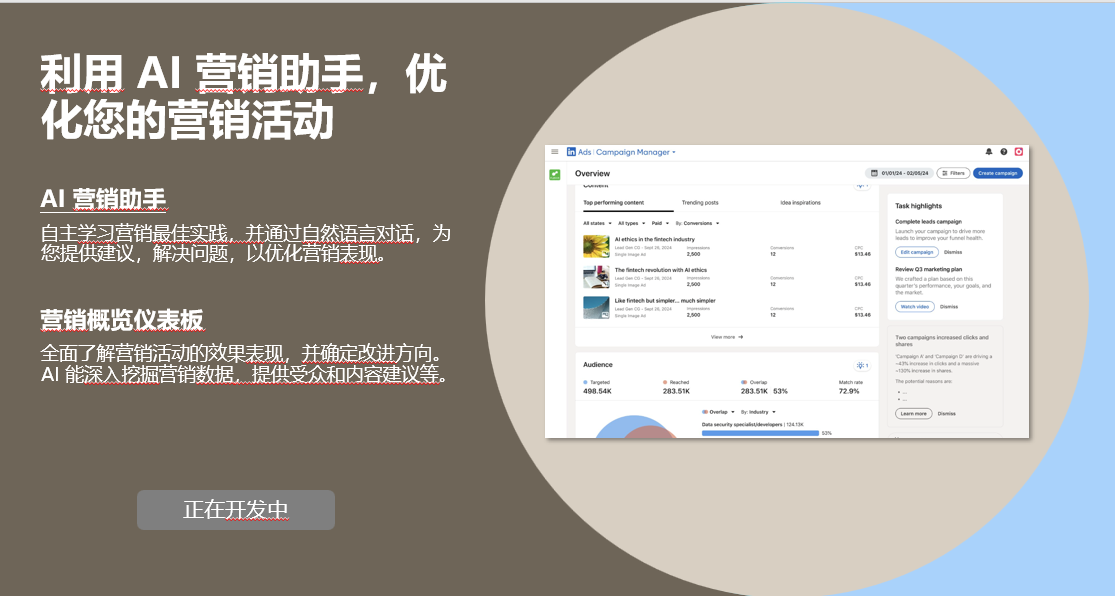Open the By: Conversions sort dropdown

pyautogui.click(x=698, y=223)
